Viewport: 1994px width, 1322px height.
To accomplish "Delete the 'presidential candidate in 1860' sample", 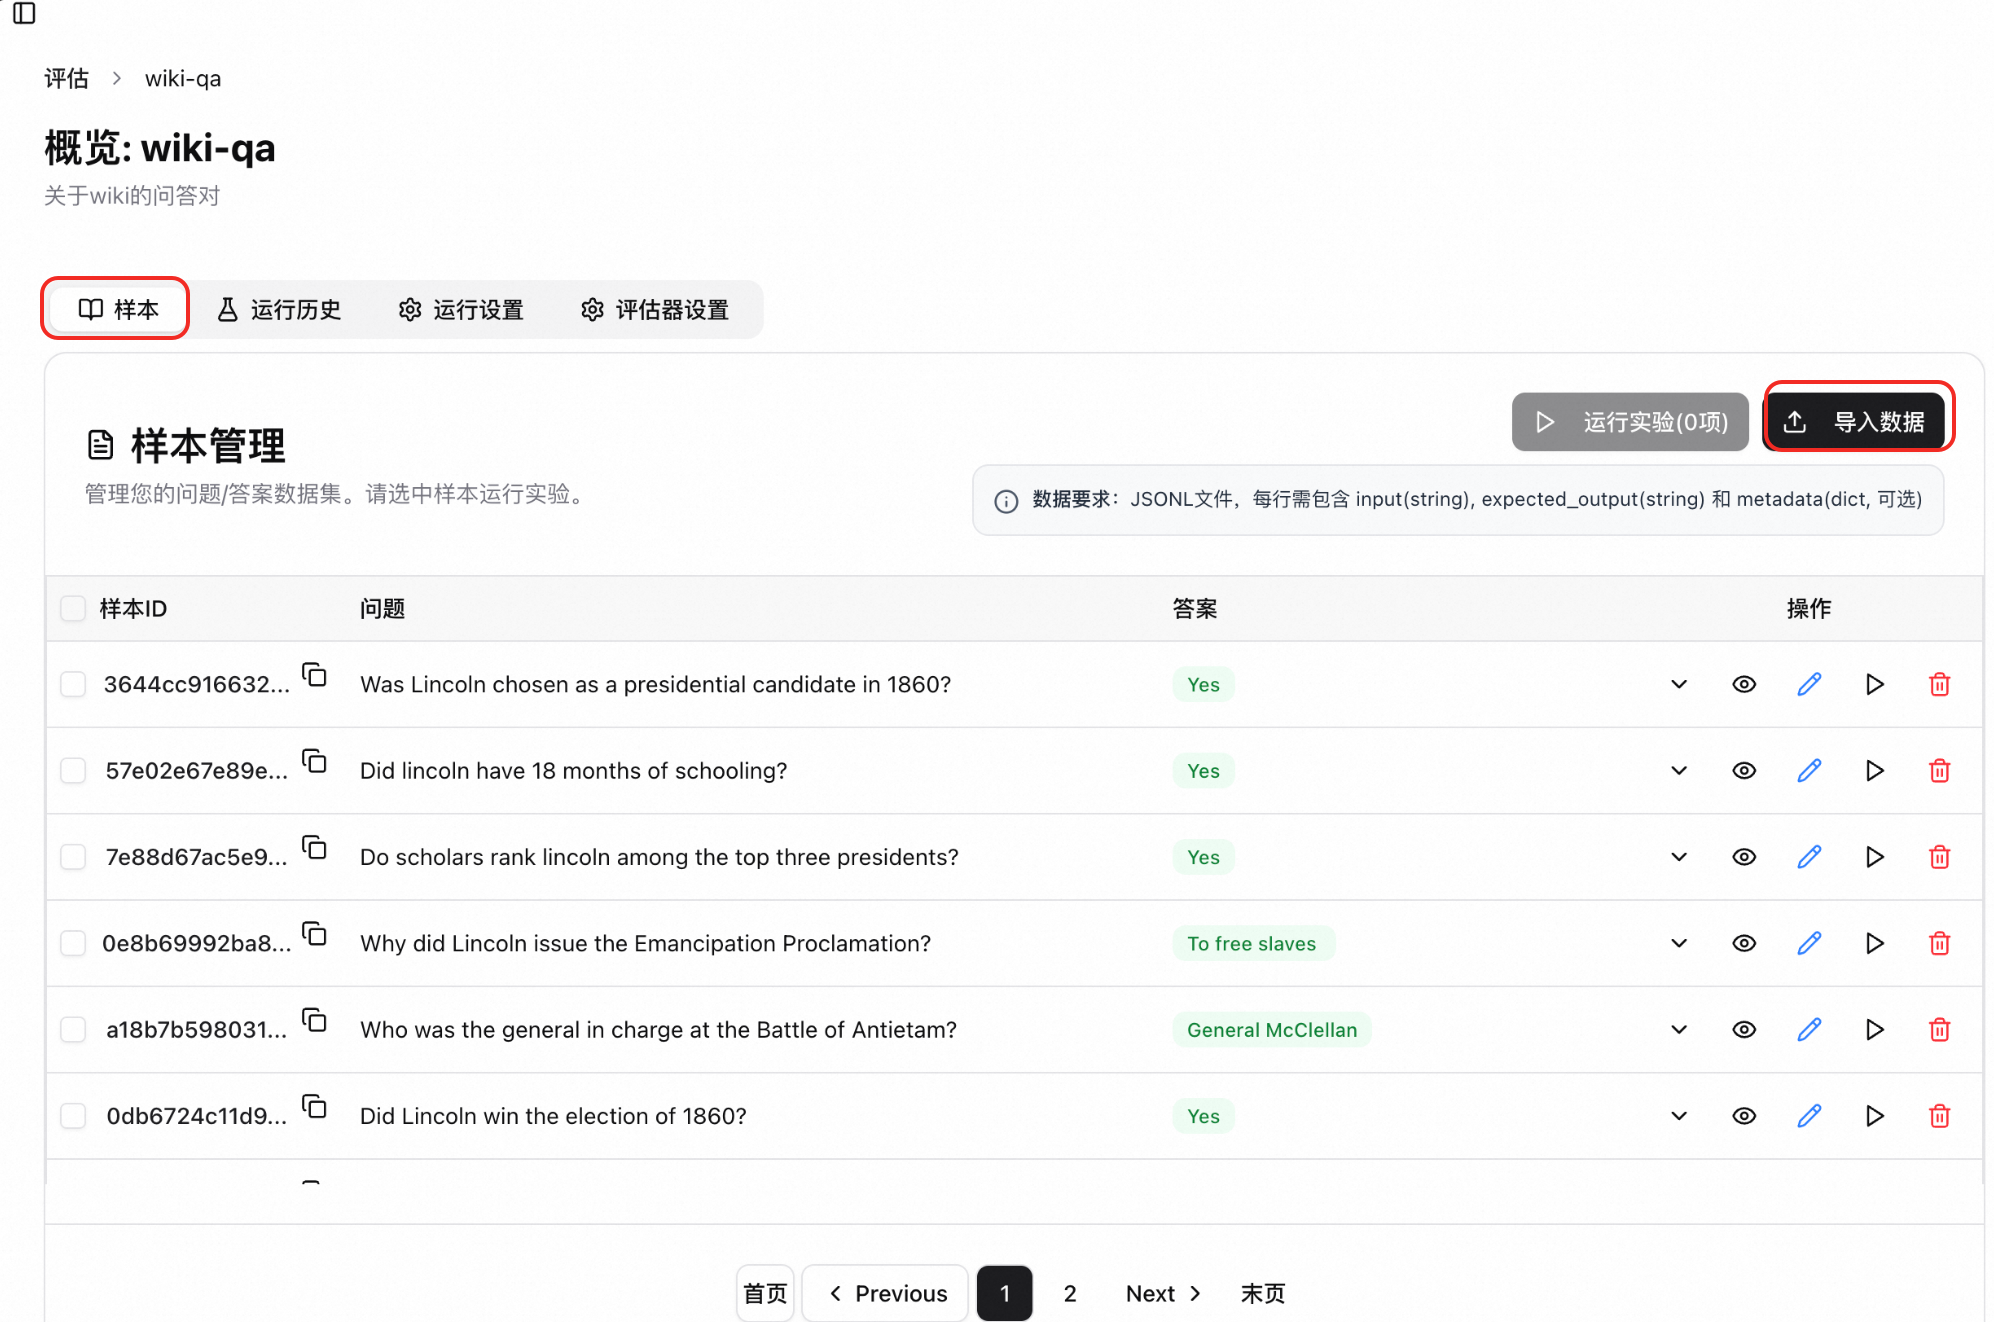I will pos(1939,684).
